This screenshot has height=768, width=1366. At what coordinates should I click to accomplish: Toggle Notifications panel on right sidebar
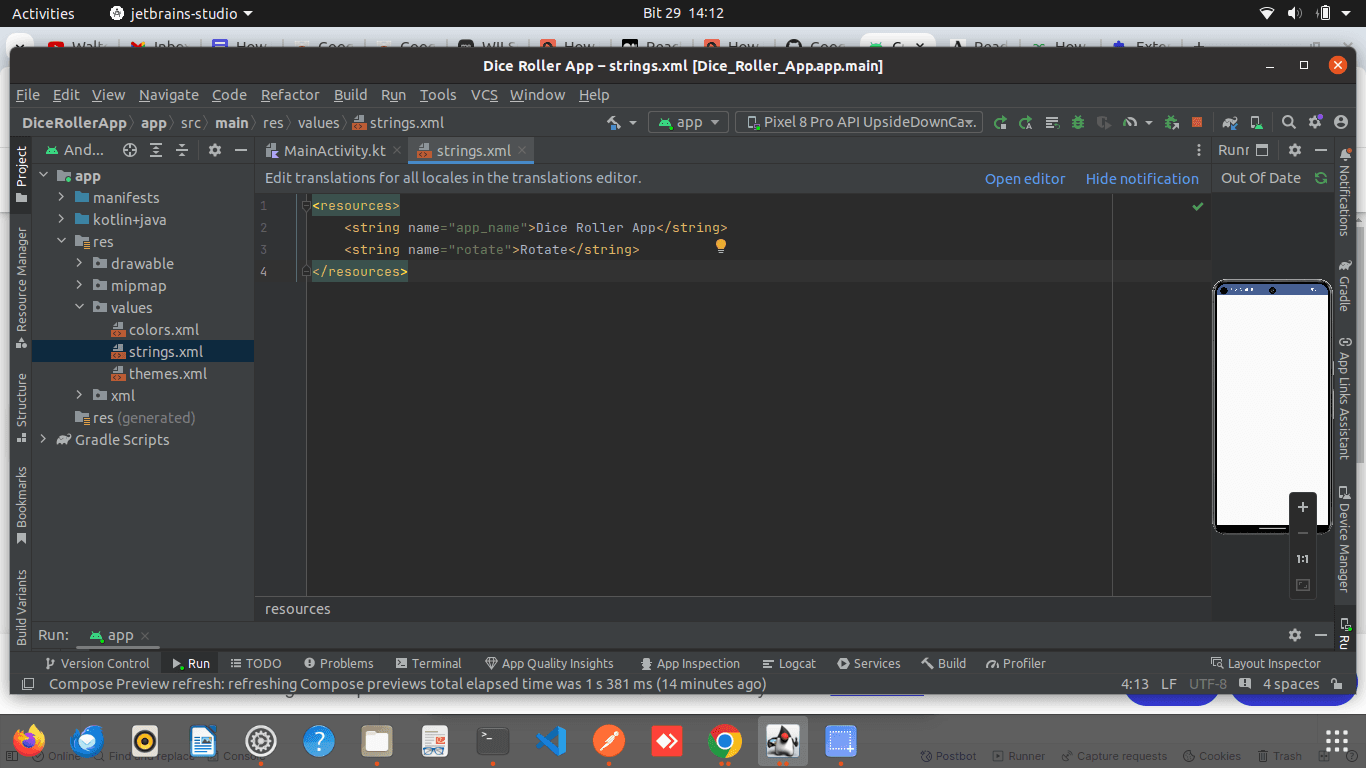[x=1344, y=192]
